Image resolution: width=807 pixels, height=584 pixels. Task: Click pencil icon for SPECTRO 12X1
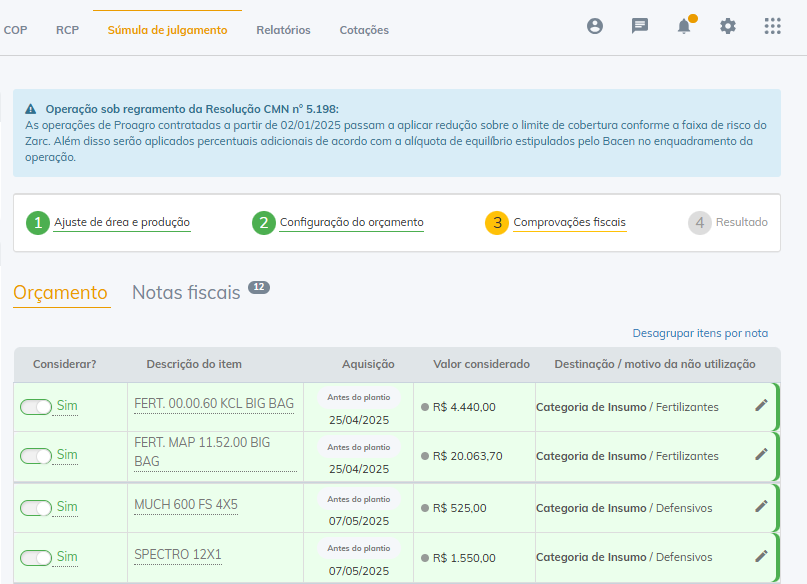tap(761, 556)
